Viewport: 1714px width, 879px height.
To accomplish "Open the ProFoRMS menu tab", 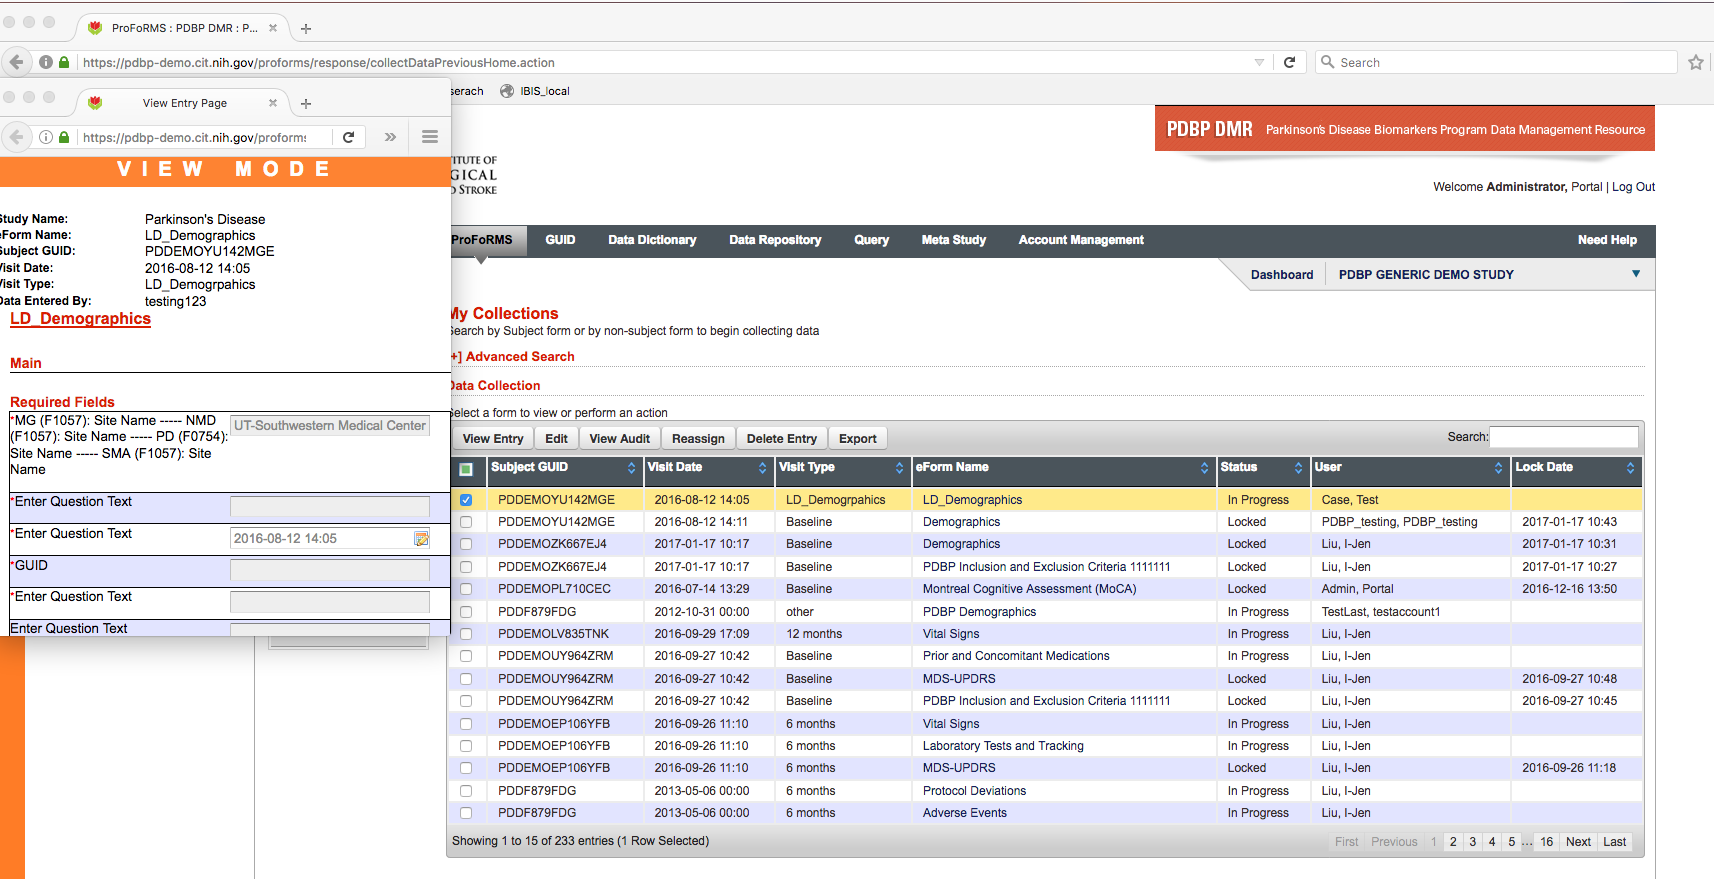I will click(x=482, y=240).
